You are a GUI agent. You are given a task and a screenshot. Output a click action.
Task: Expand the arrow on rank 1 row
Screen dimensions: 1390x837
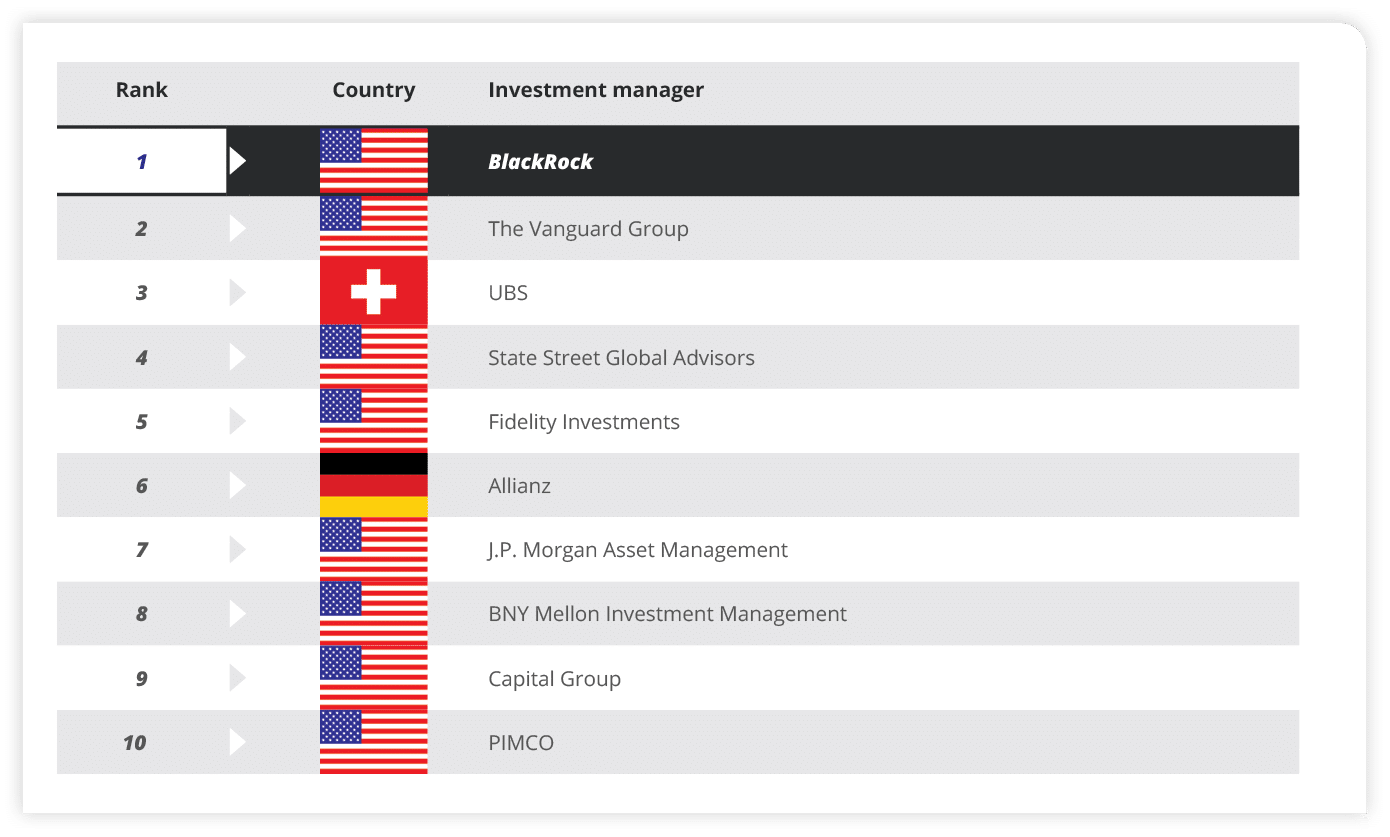pyautogui.click(x=237, y=160)
